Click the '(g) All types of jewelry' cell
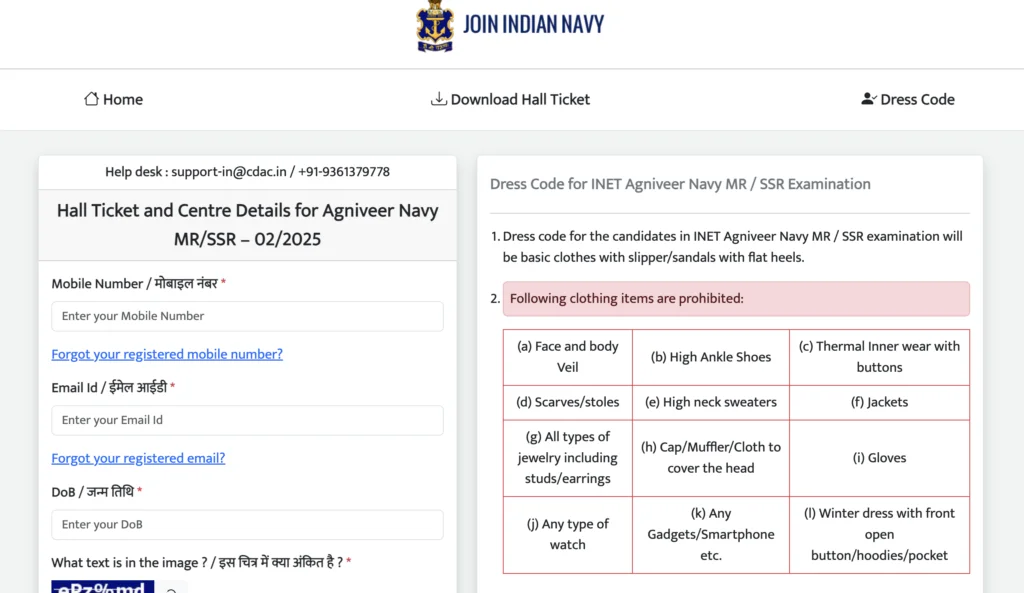Image resolution: width=1024 pixels, height=593 pixels. pos(568,458)
